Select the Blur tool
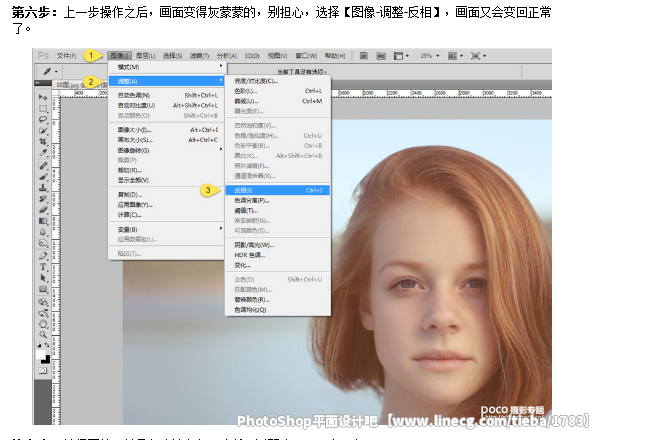The width and height of the screenshot is (645, 440). 43,232
